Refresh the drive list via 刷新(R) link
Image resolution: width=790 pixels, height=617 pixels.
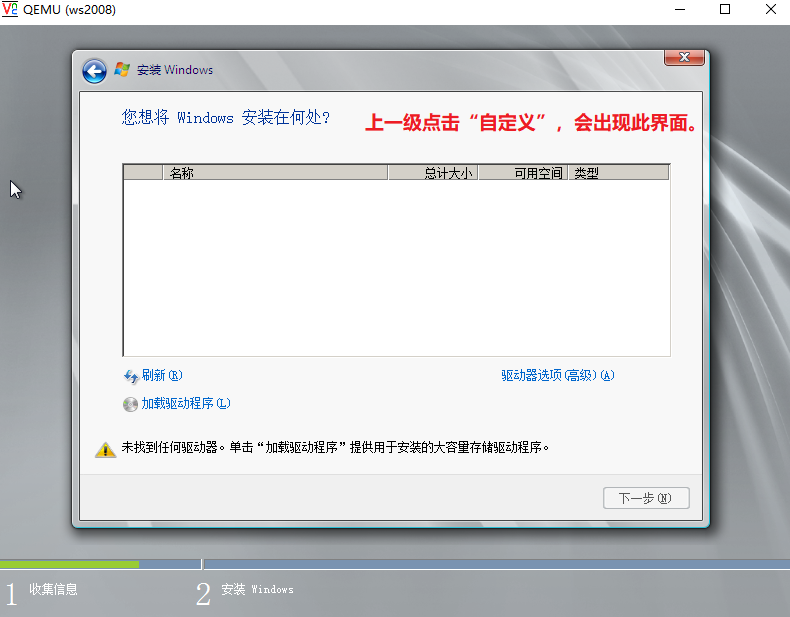tap(162, 375)
